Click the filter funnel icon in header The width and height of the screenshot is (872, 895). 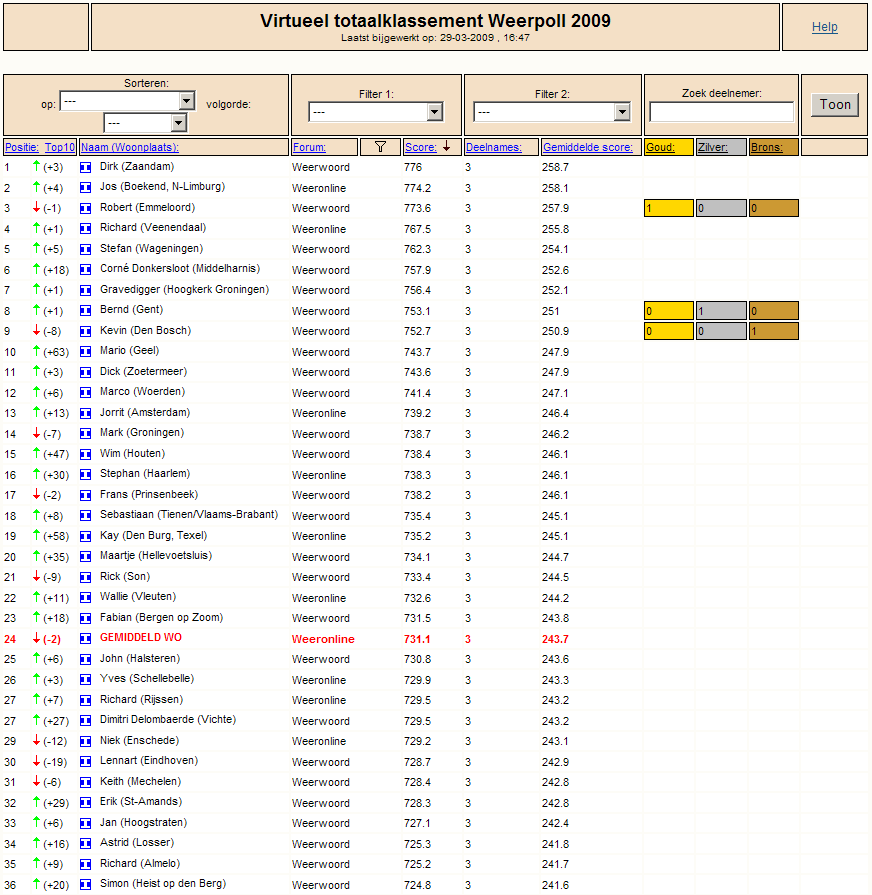click(x=380, y=147)
